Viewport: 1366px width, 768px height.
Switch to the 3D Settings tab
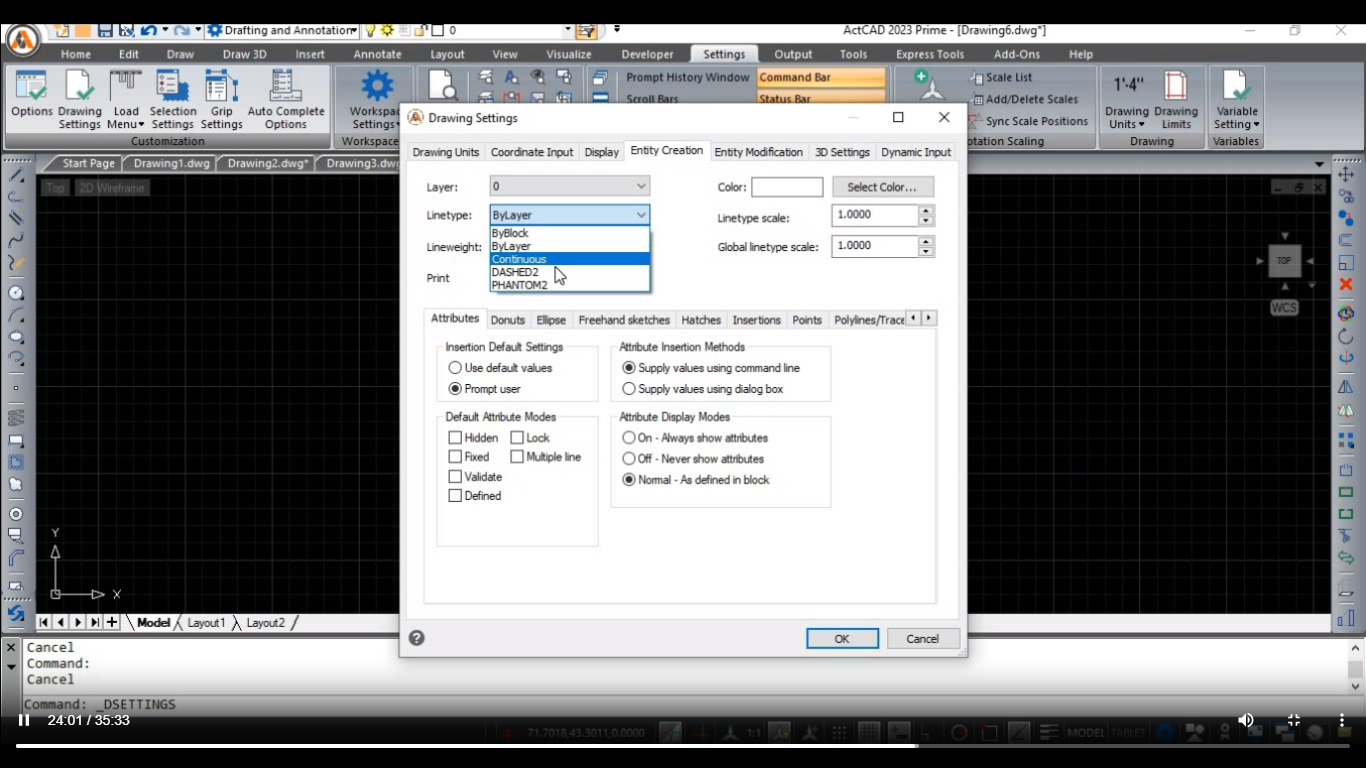point(842,152)
